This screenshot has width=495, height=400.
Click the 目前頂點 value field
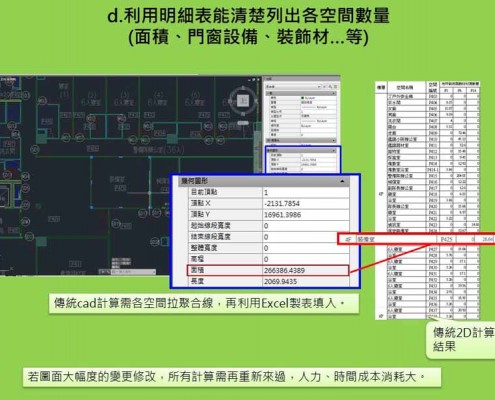306,192
